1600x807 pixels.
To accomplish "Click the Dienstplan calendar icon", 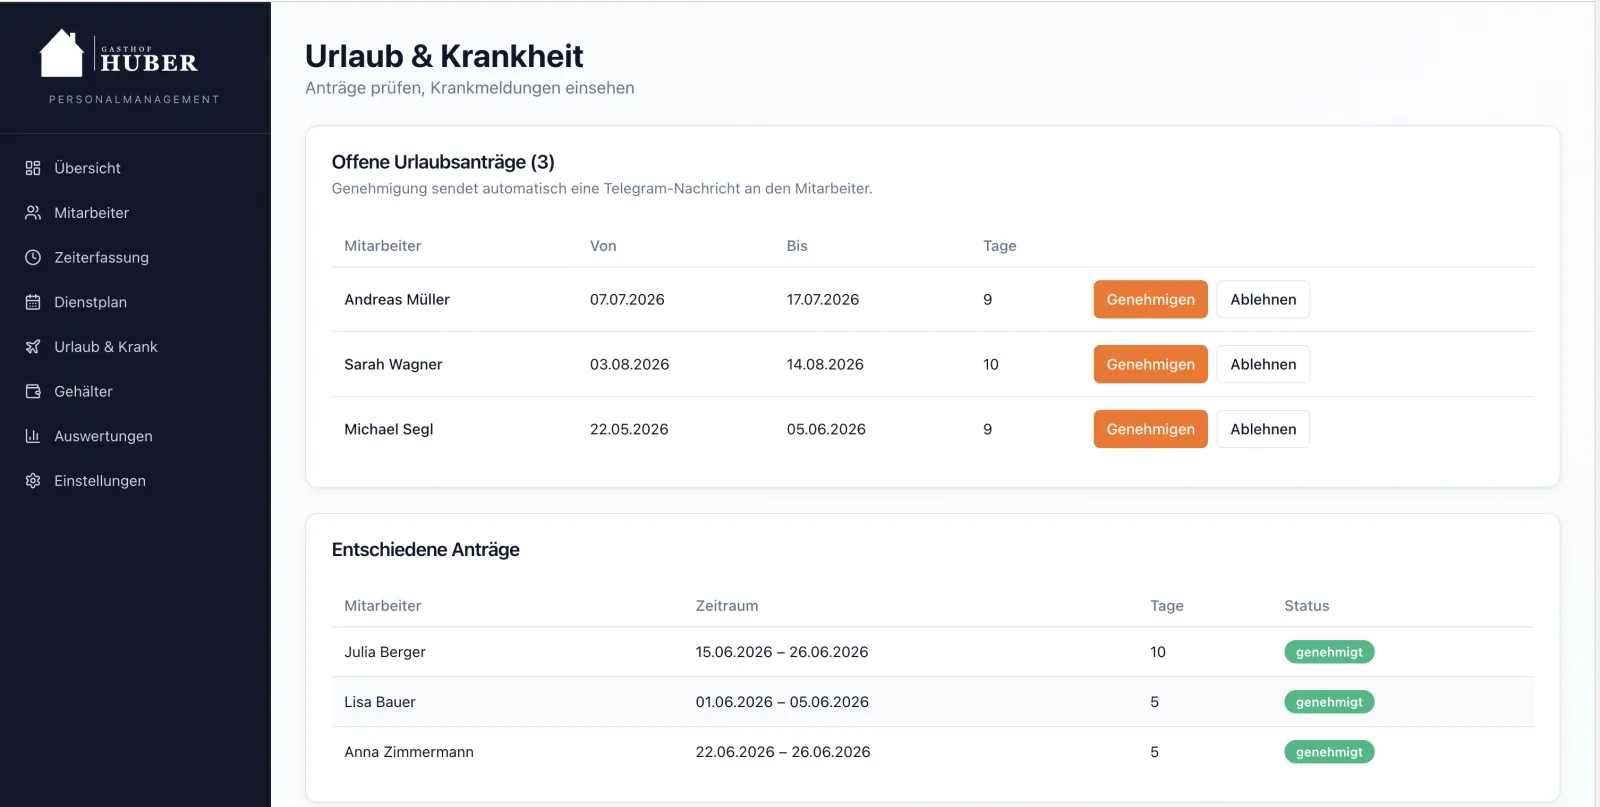I will pyautogui.click(x=33, y=302).
